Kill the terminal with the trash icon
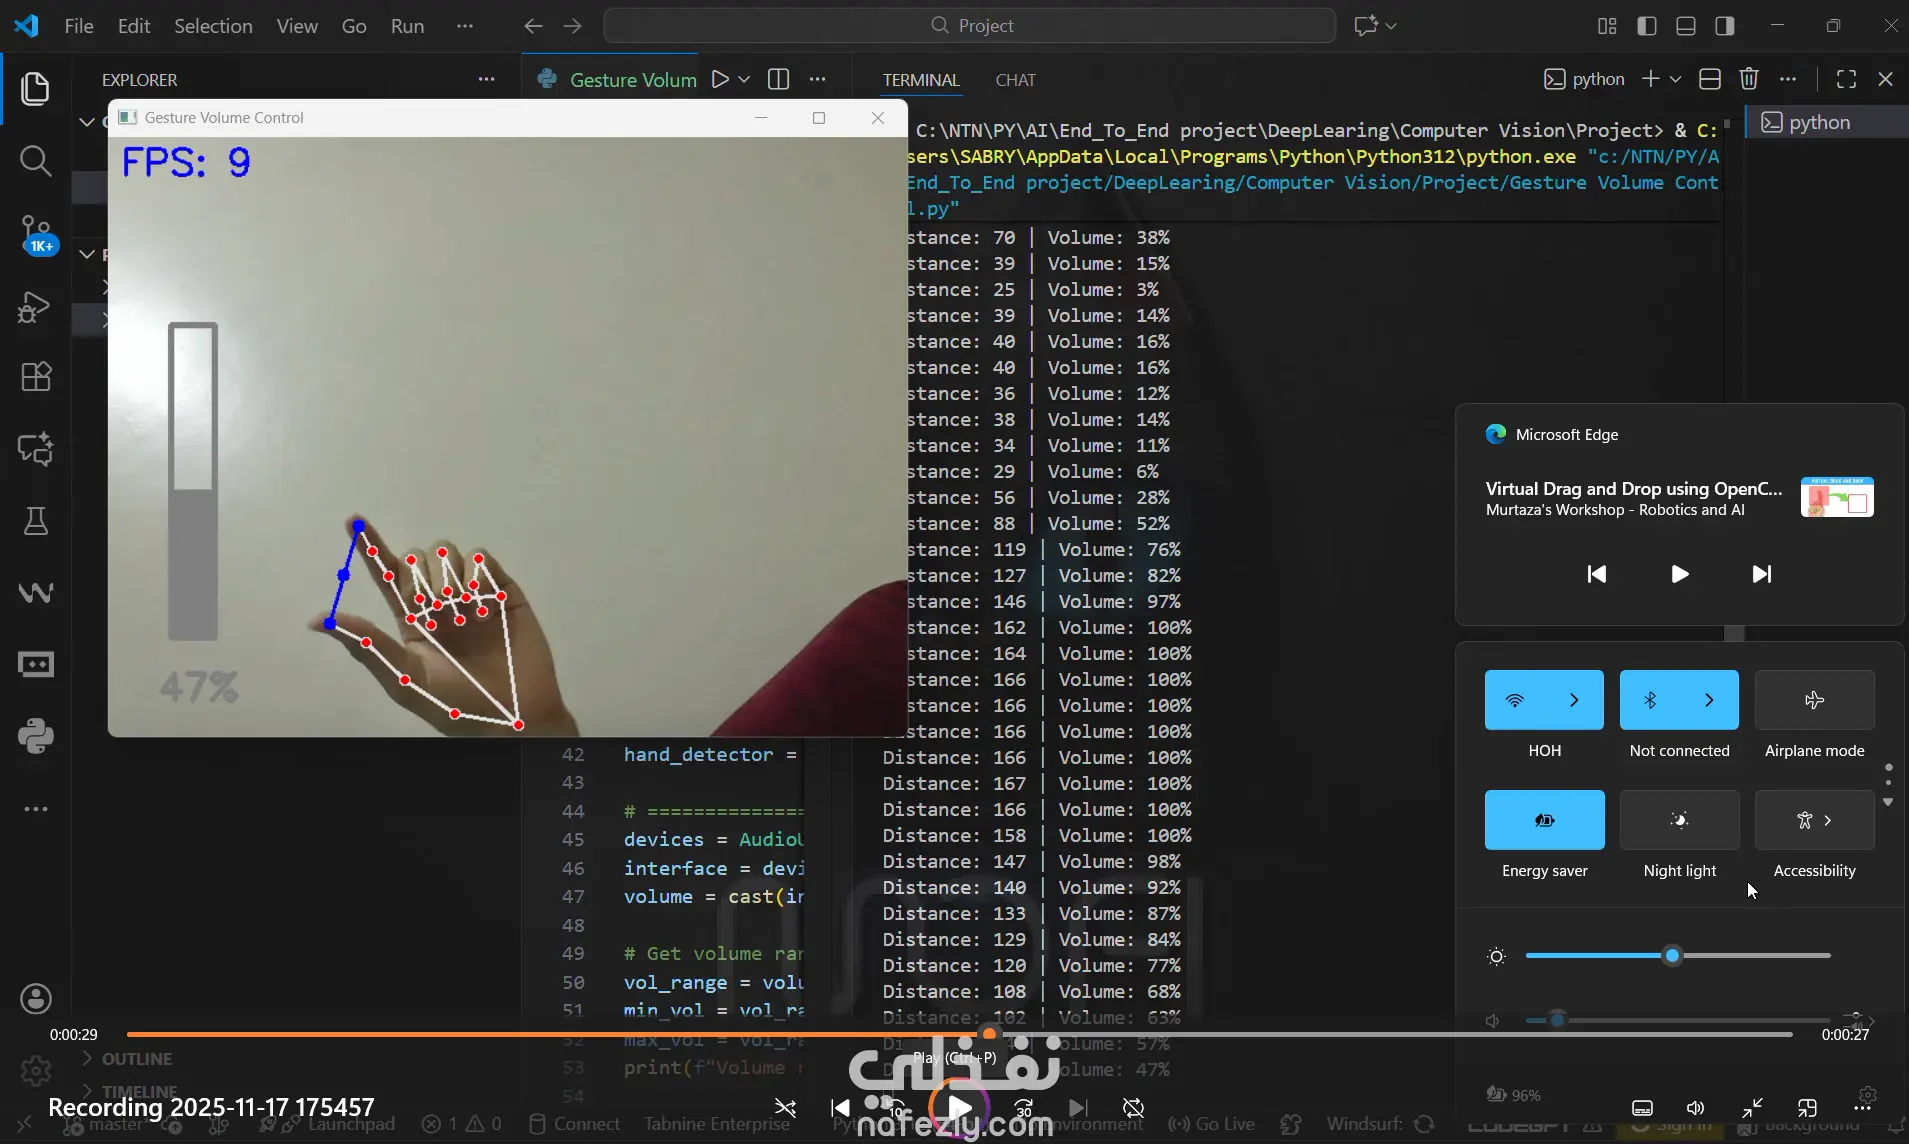Image resolution: width=1909 pixels, height=1144 pixels. pos(1749,79)
